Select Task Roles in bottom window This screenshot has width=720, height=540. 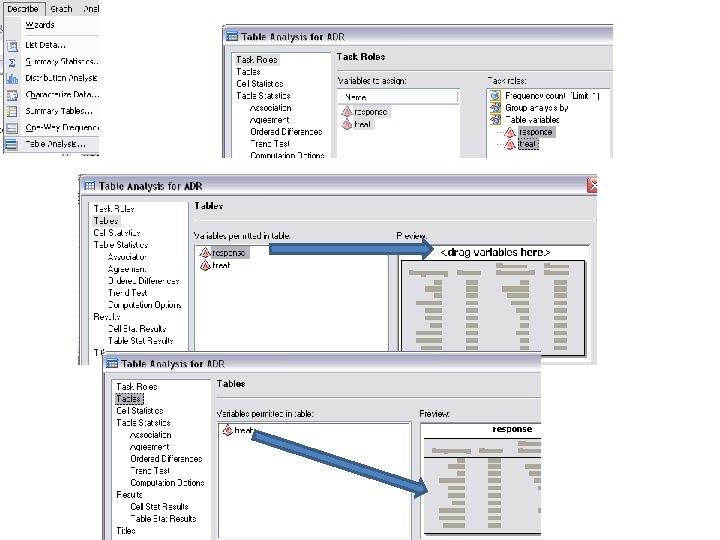[x=137, y=387]
